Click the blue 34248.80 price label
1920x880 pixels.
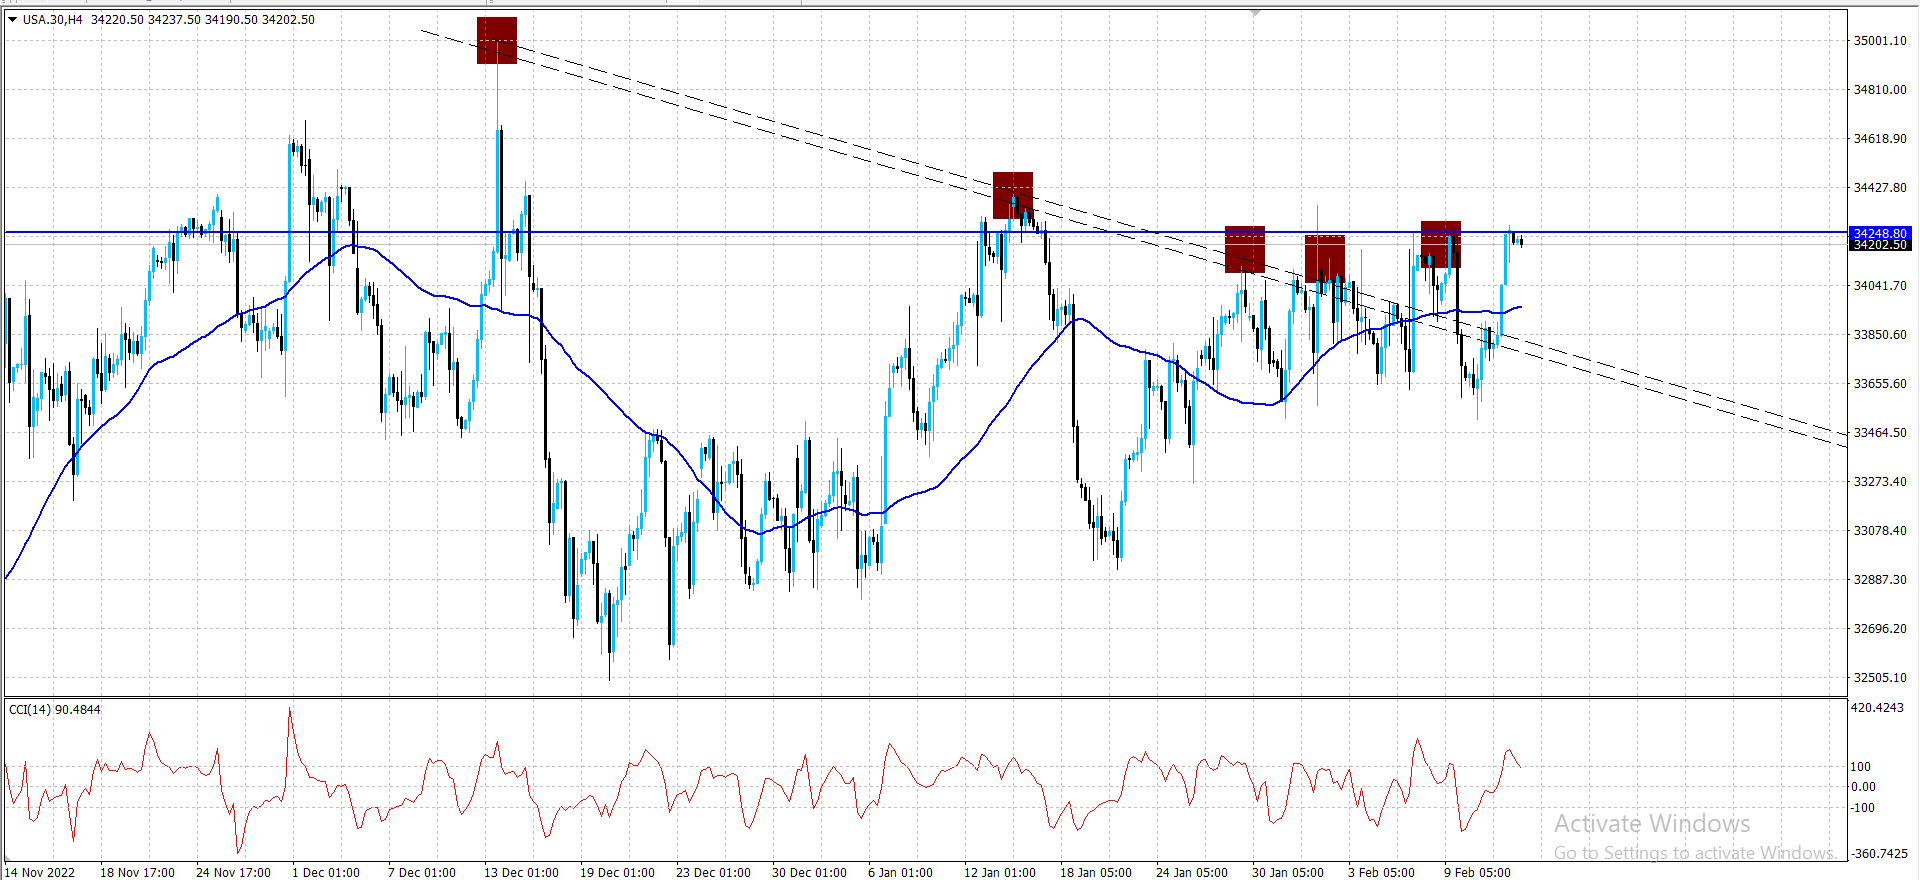1879,233
